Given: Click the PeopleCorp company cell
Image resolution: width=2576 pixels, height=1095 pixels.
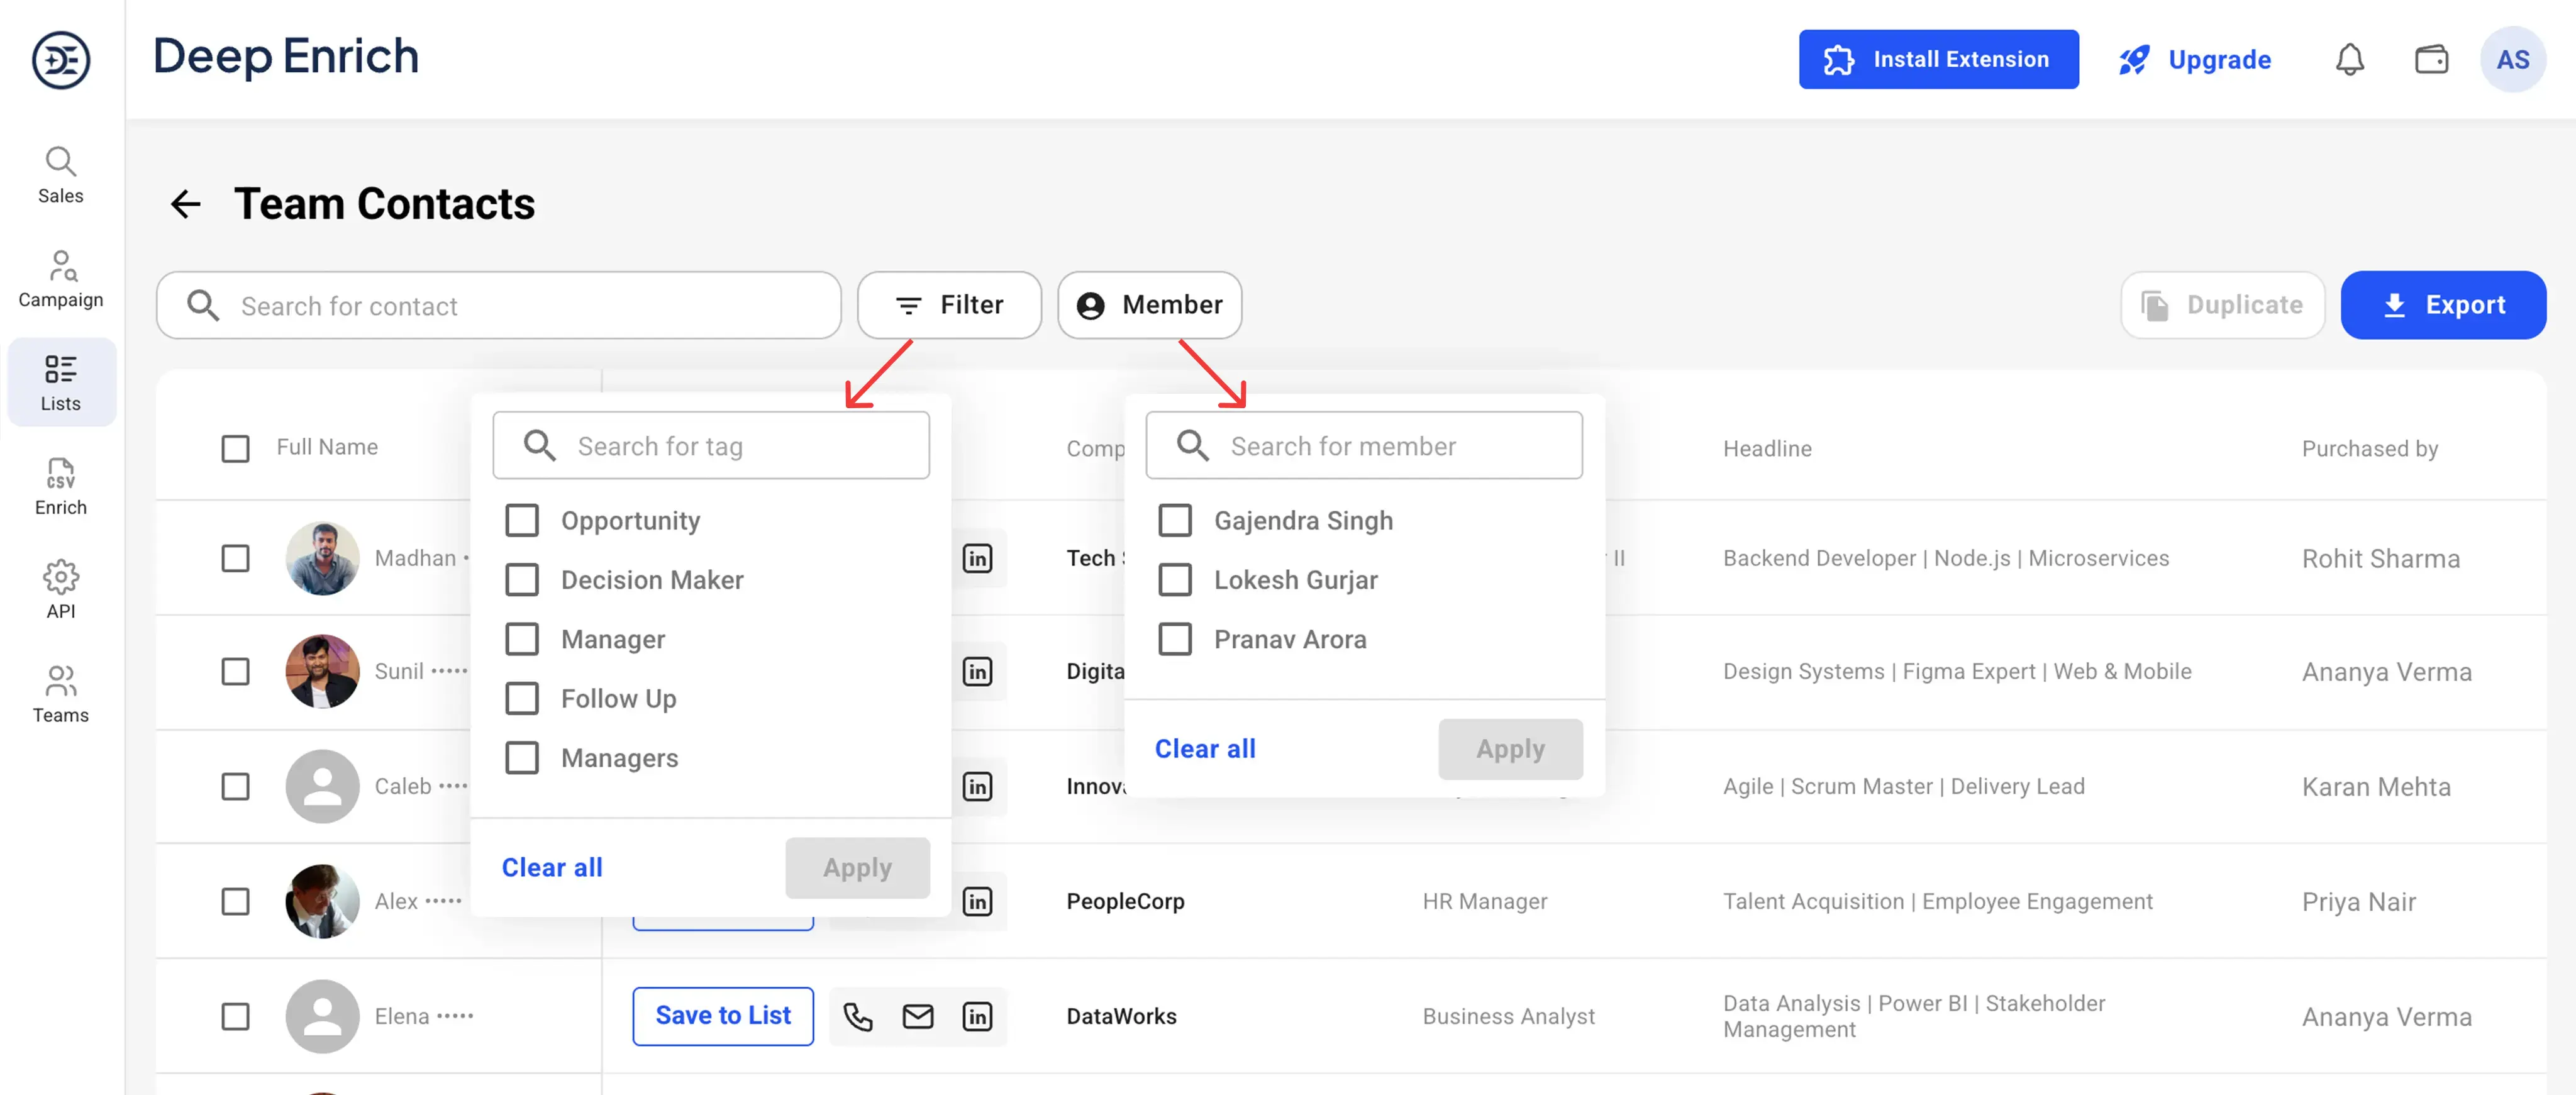Looking at the screenshot, I should point(1125,901).
